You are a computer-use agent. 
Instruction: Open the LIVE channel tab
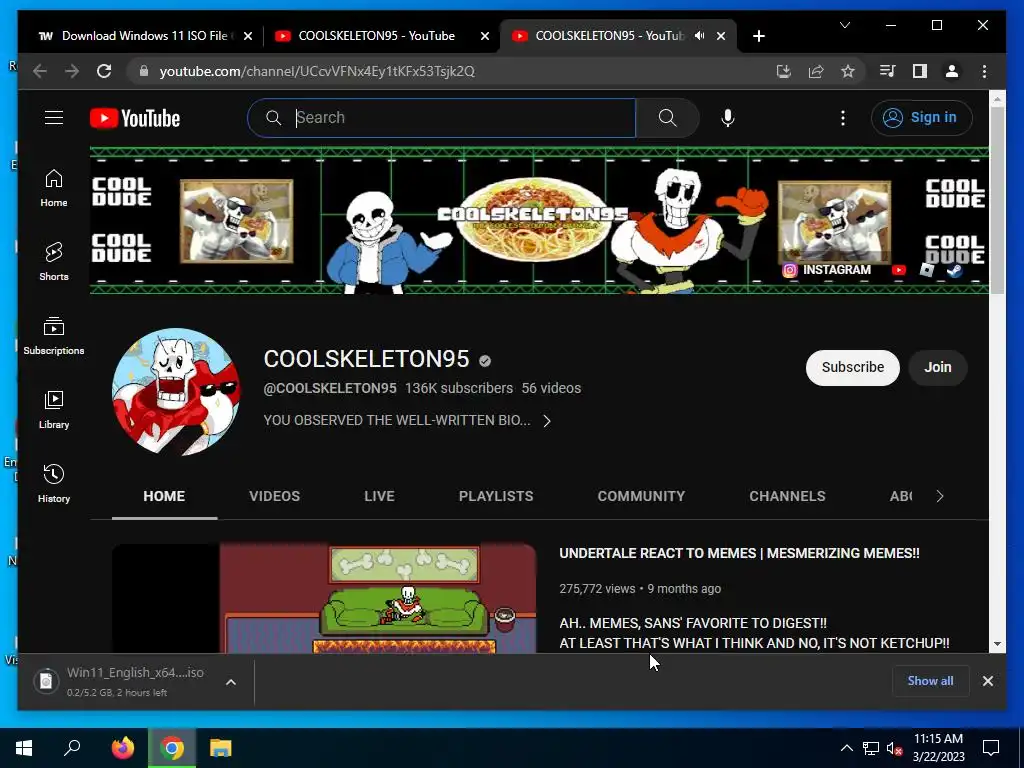click(x=379, y=496)
